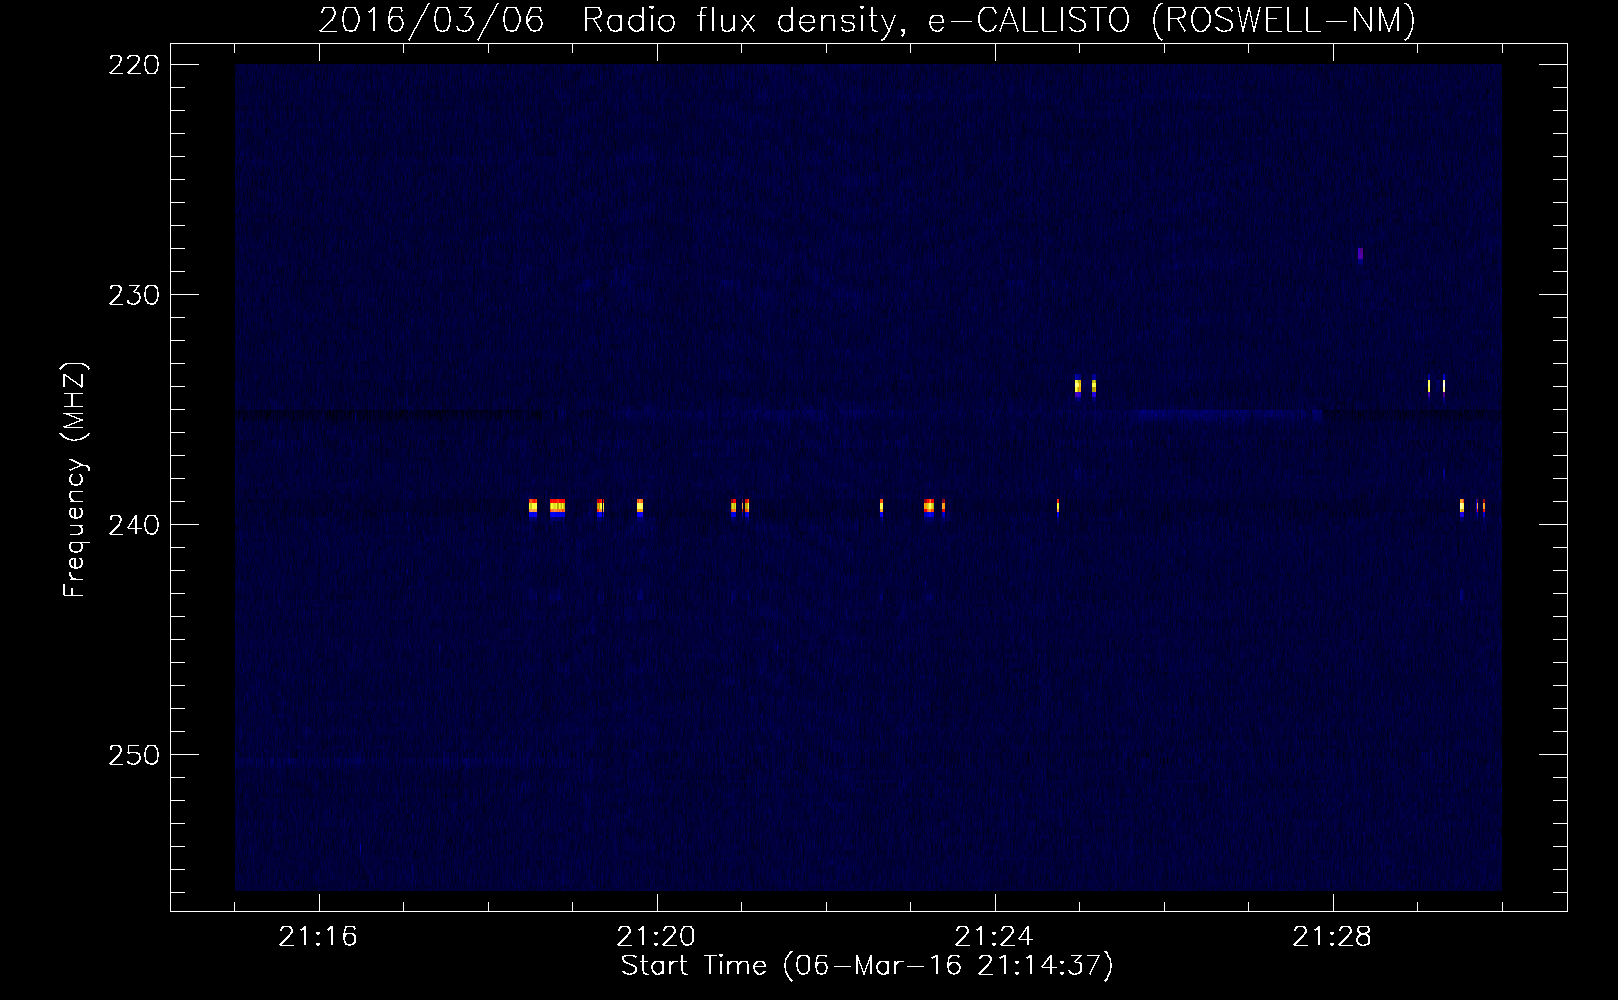This screenshot has width=1618, height=1000.
Task: Click the 21:28 time tick label
Action: (x=1332, y=936)
